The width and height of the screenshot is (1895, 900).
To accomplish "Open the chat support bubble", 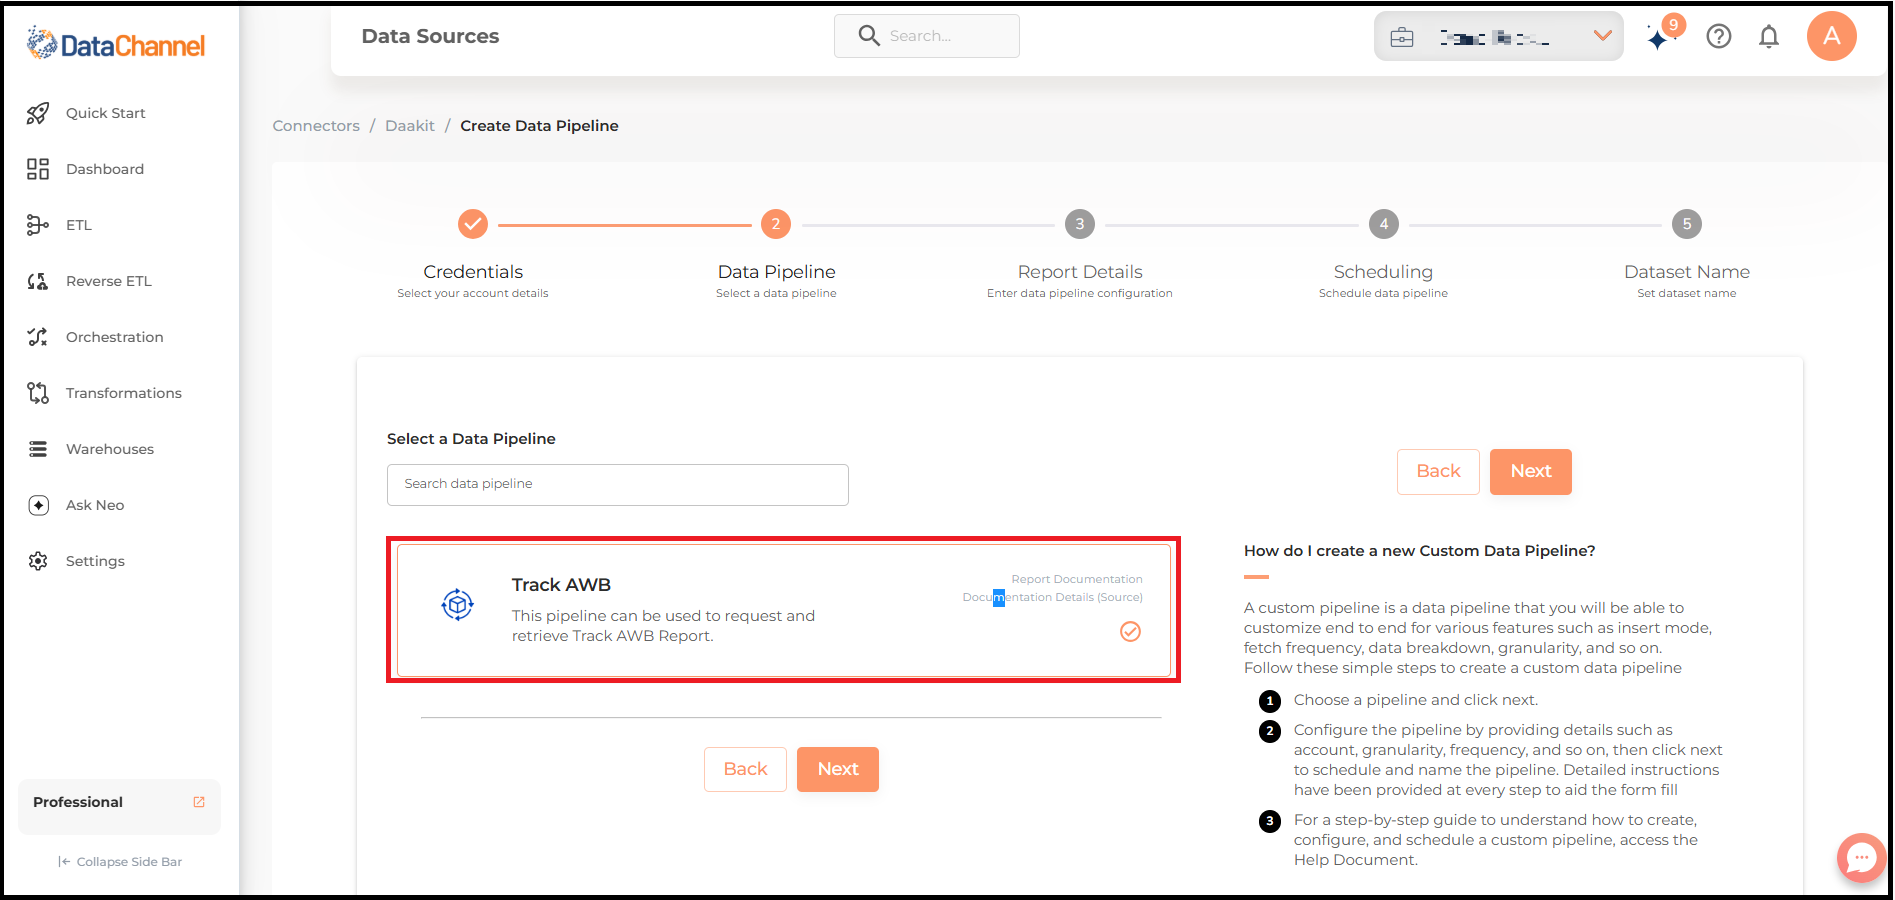I will (1861, 858).
